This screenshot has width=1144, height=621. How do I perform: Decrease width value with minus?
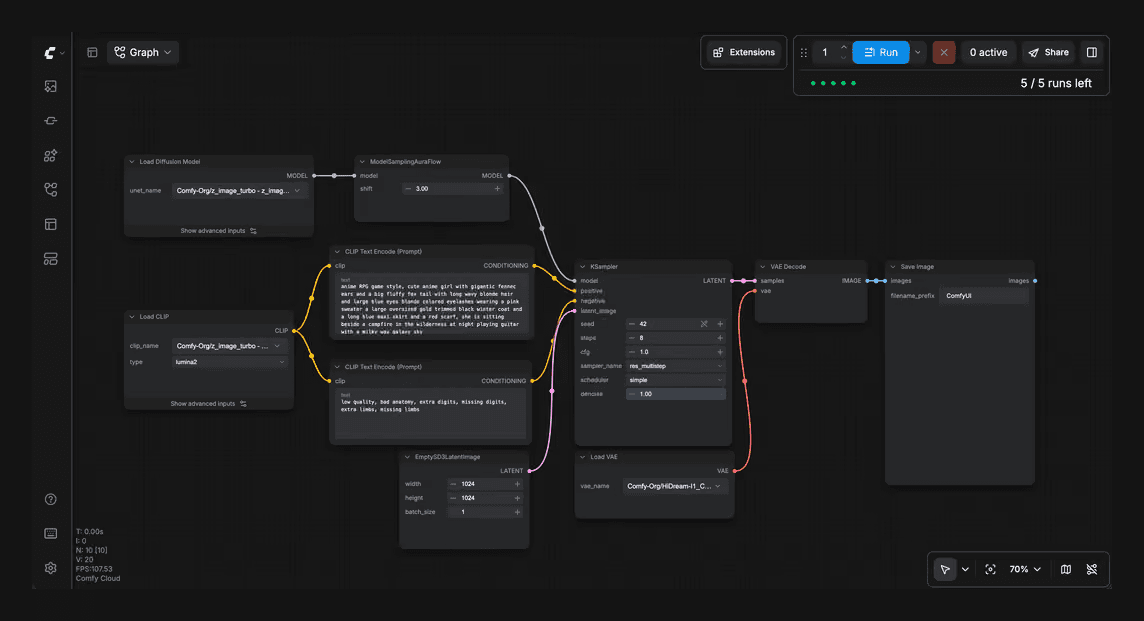453,484
